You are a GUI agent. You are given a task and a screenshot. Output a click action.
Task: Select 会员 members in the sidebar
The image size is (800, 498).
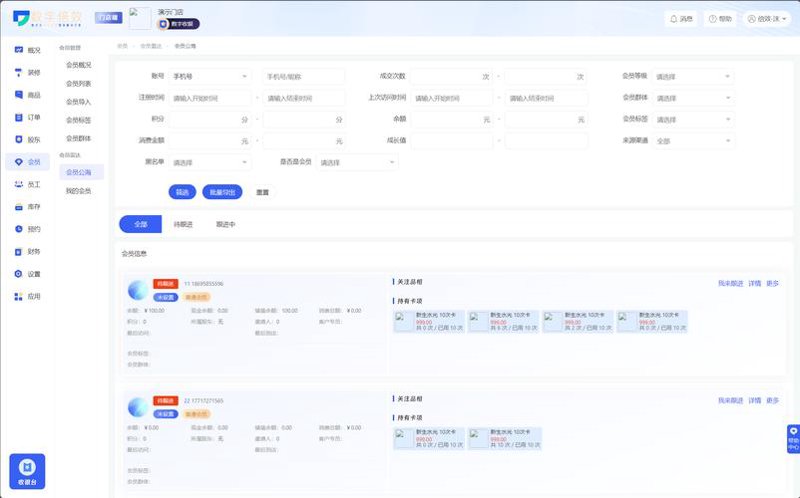27,162
